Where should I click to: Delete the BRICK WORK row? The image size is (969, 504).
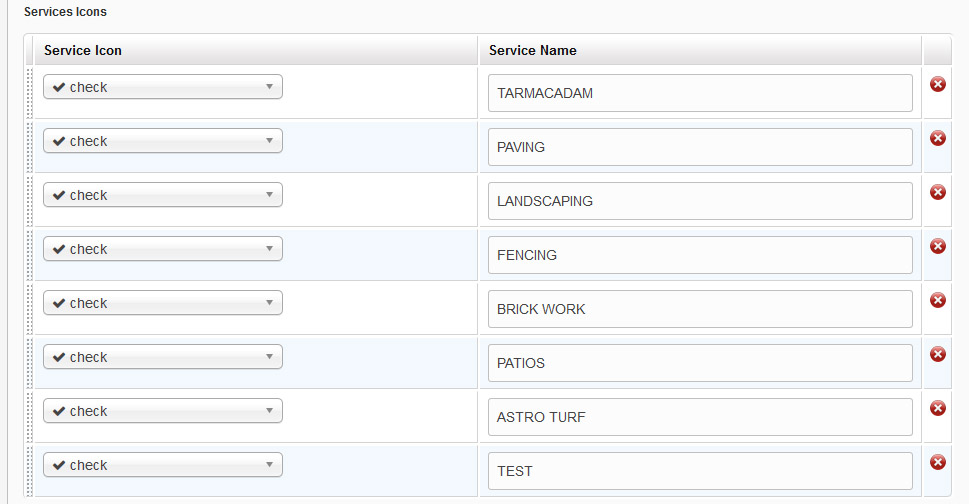[937, 300]
